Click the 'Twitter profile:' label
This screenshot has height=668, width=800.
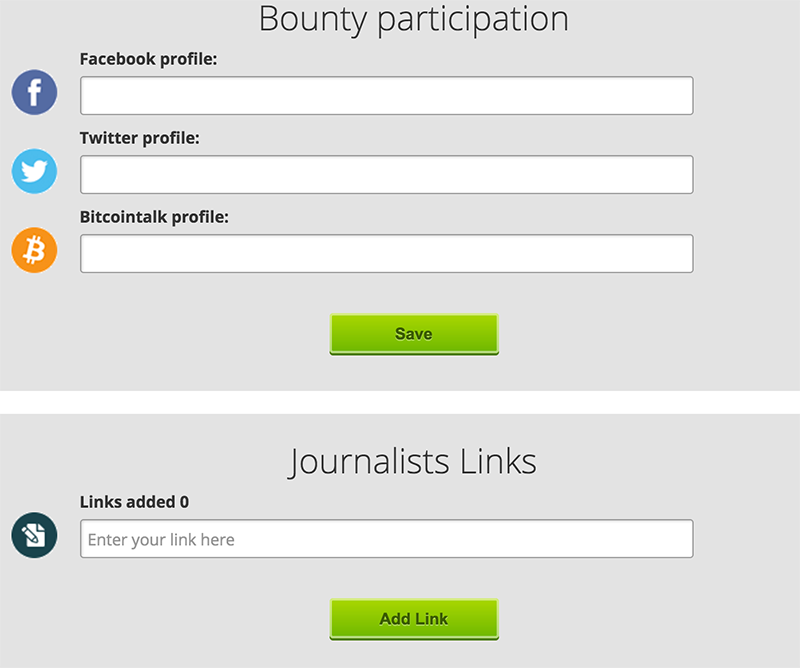140,138
